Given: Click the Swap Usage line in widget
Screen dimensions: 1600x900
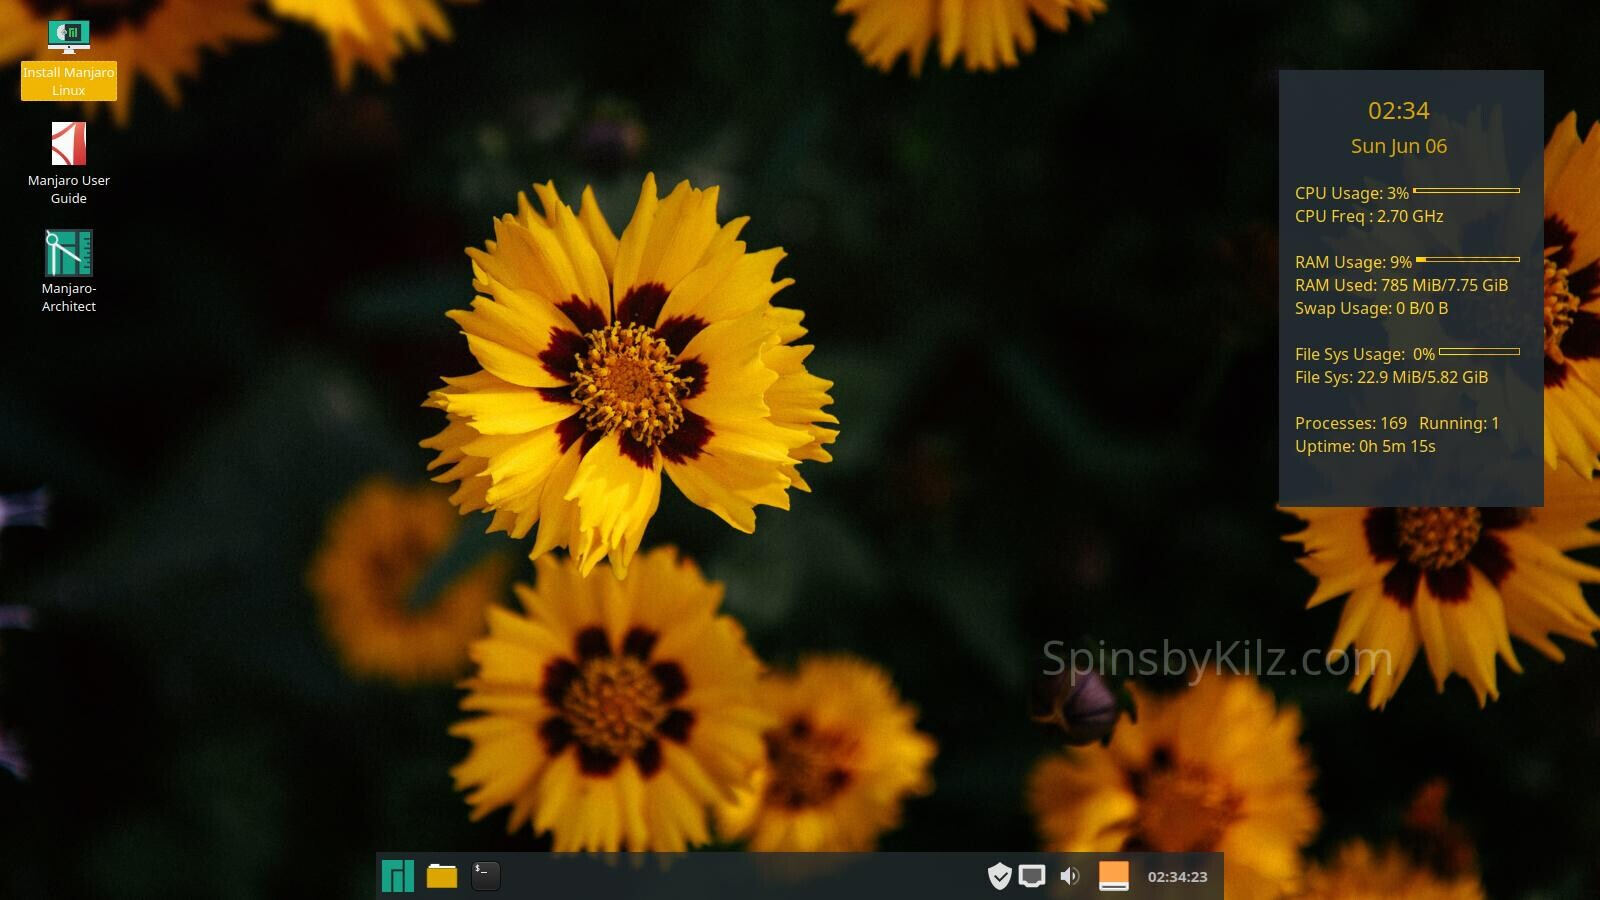Looking at the screenshot, I should pos(1371,308).
